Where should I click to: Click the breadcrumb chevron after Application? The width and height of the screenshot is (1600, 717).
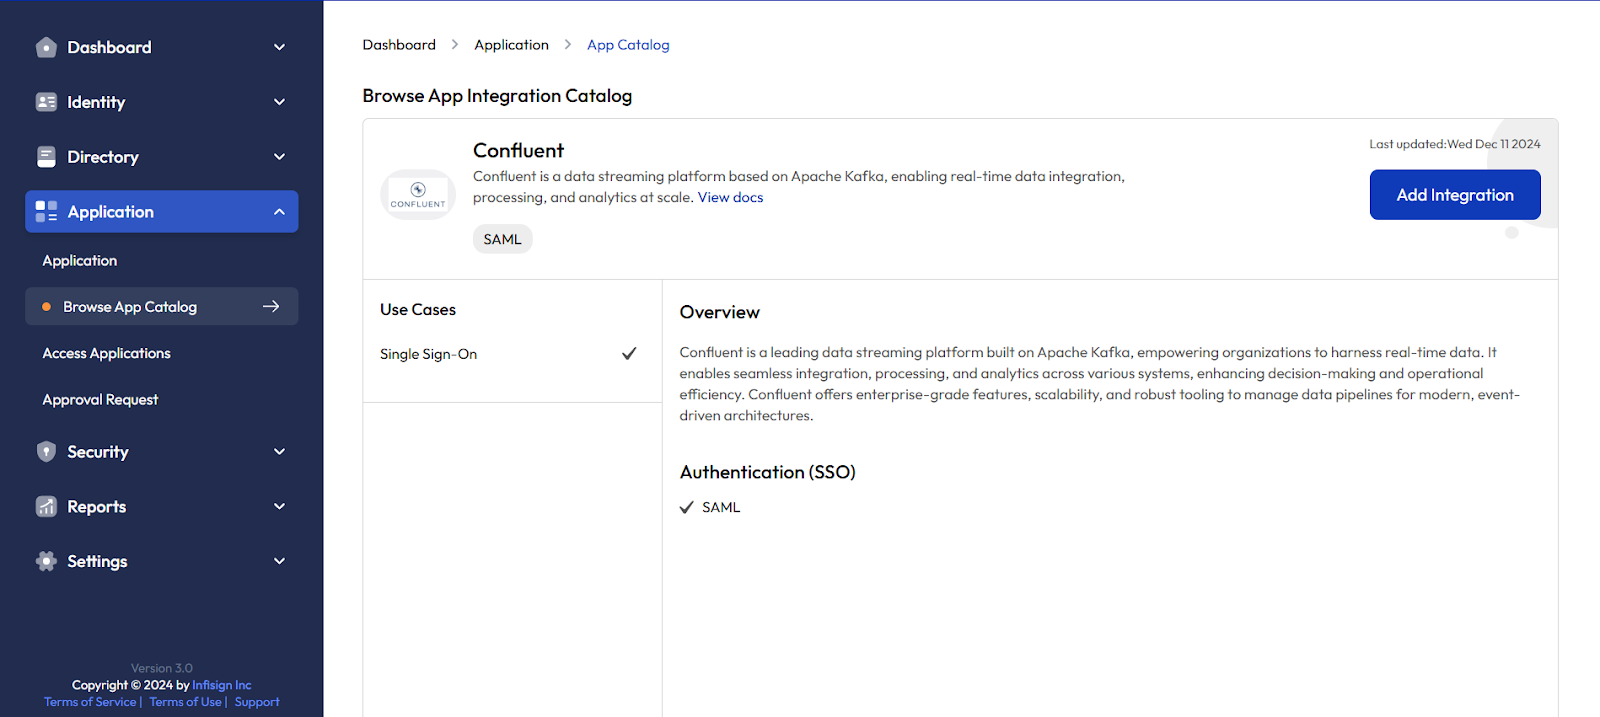[568, 44]
